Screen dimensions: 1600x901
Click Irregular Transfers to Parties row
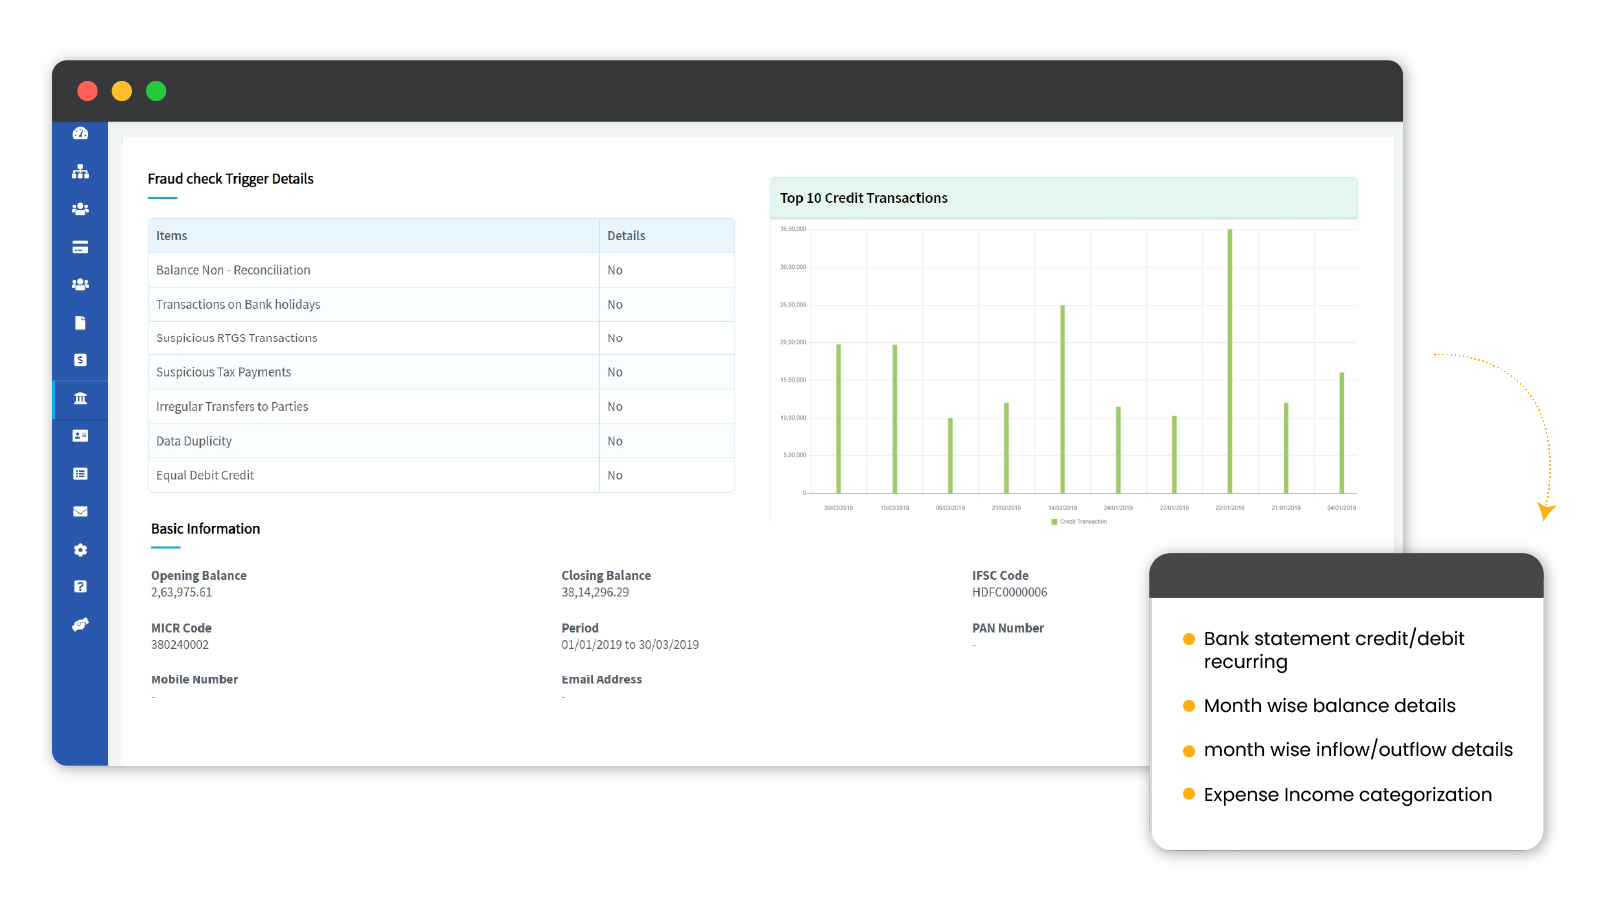coord(441,407)
